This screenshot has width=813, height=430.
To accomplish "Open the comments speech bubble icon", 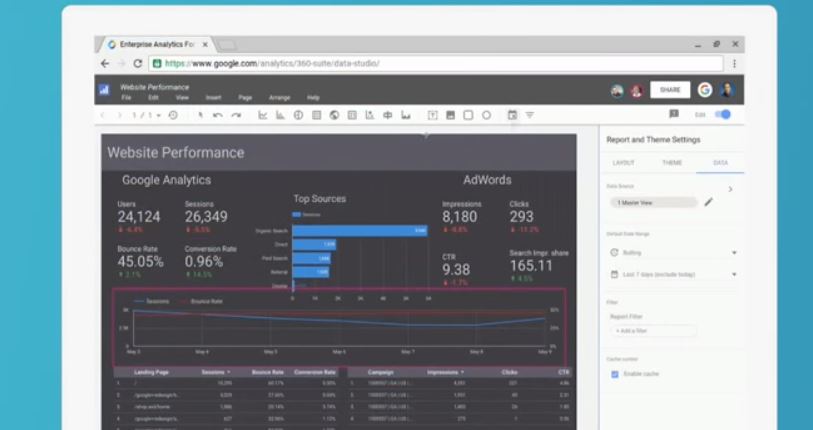I will 673,115.
